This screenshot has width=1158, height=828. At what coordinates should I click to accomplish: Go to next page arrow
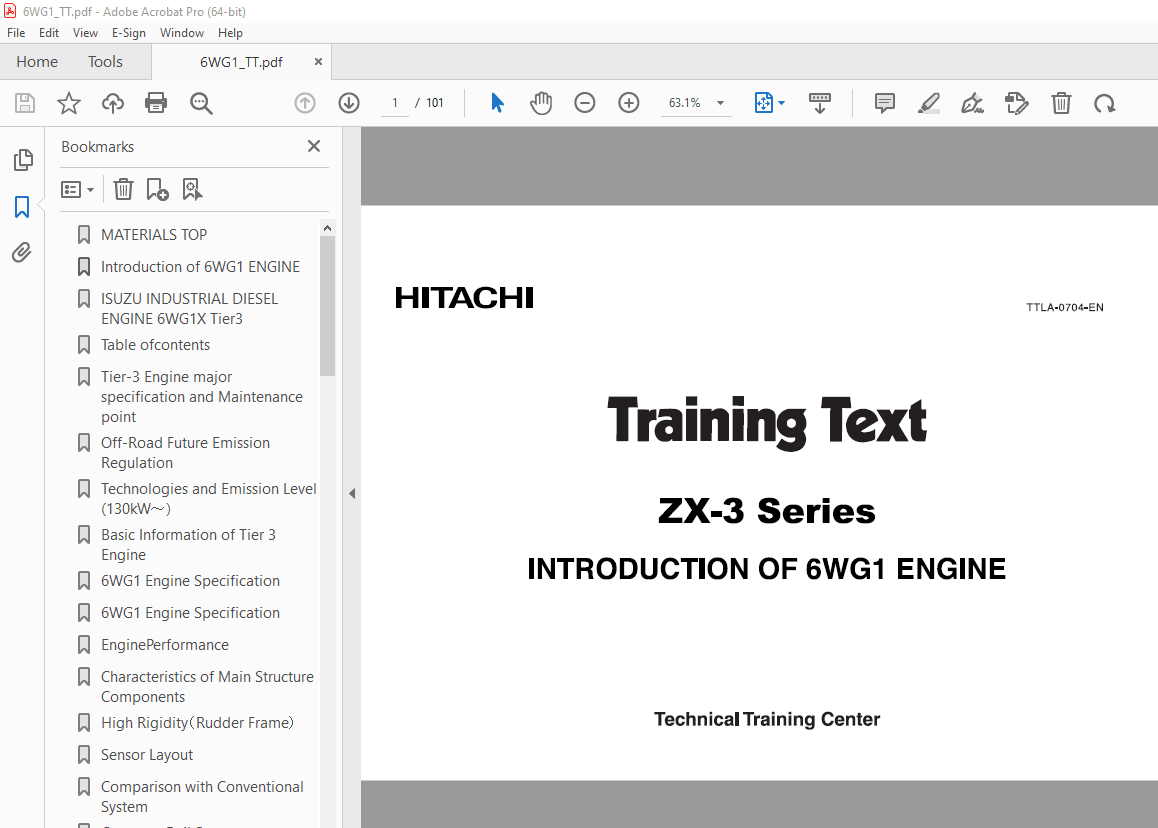[349, 103]
